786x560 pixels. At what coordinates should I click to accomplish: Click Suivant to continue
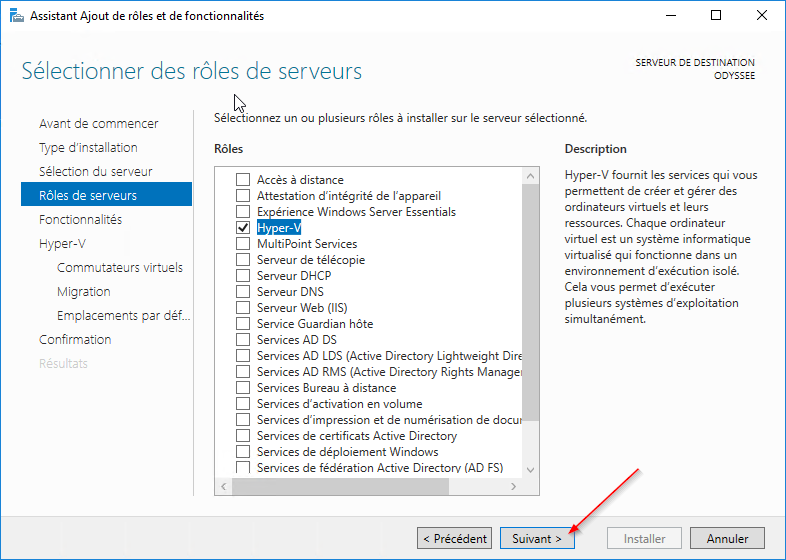tap(537, 538)
